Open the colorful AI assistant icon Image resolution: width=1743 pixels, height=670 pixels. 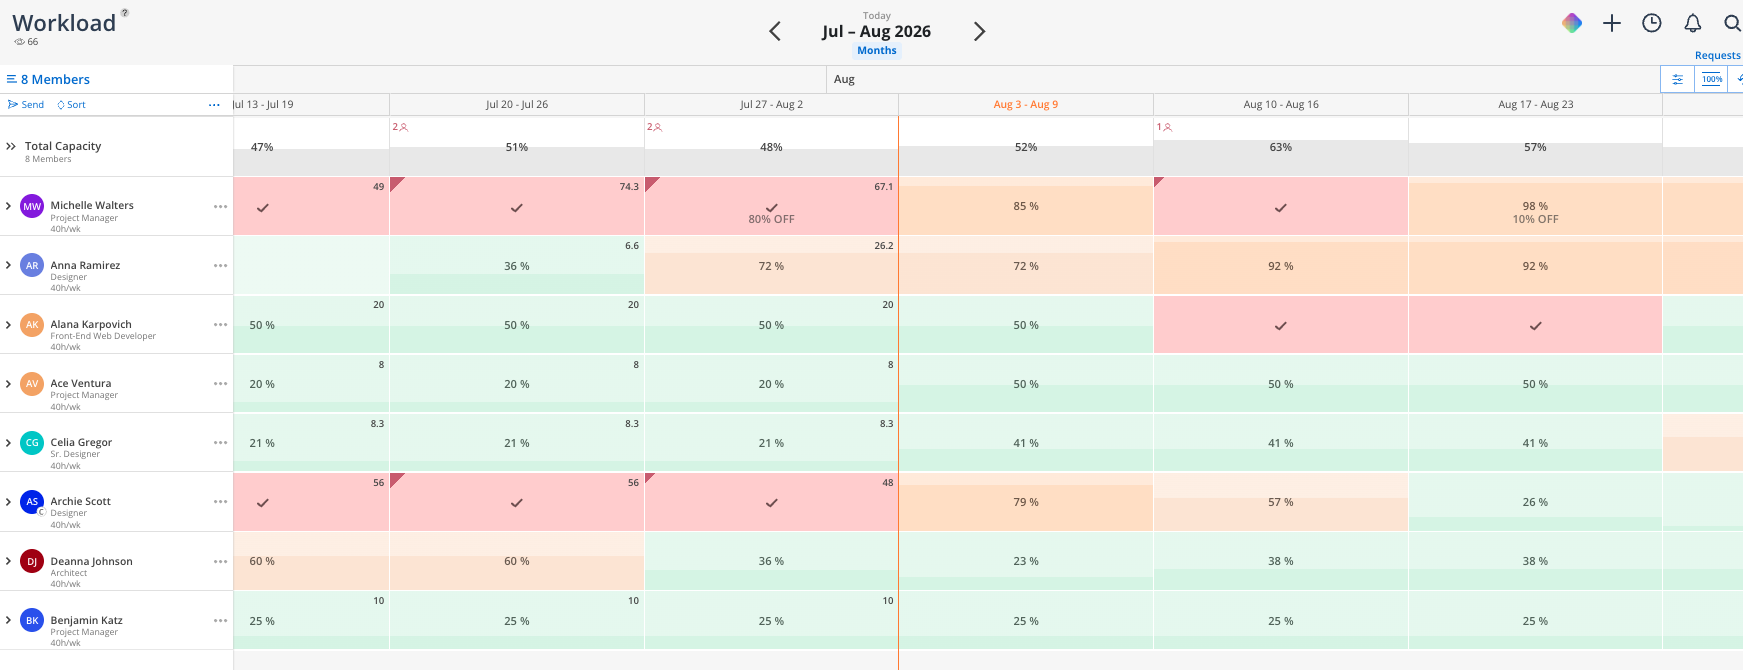(1572, 23)
